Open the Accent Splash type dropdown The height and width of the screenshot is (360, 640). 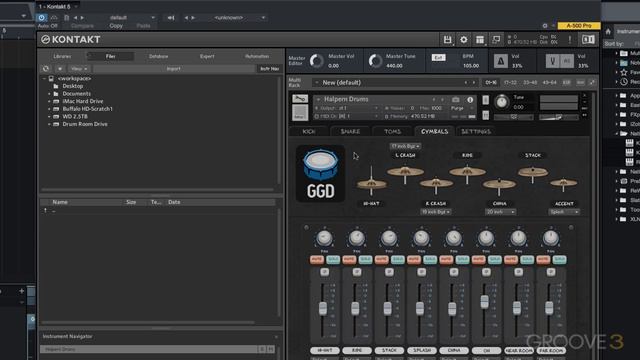click(564, 212)
